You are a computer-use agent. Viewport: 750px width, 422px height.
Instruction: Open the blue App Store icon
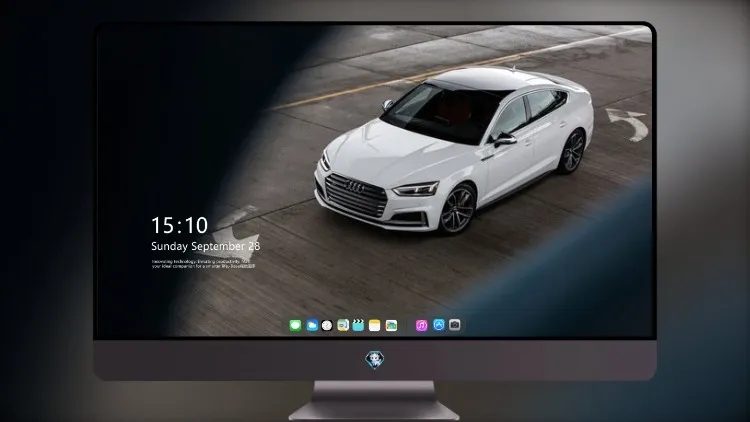(439, 325)
